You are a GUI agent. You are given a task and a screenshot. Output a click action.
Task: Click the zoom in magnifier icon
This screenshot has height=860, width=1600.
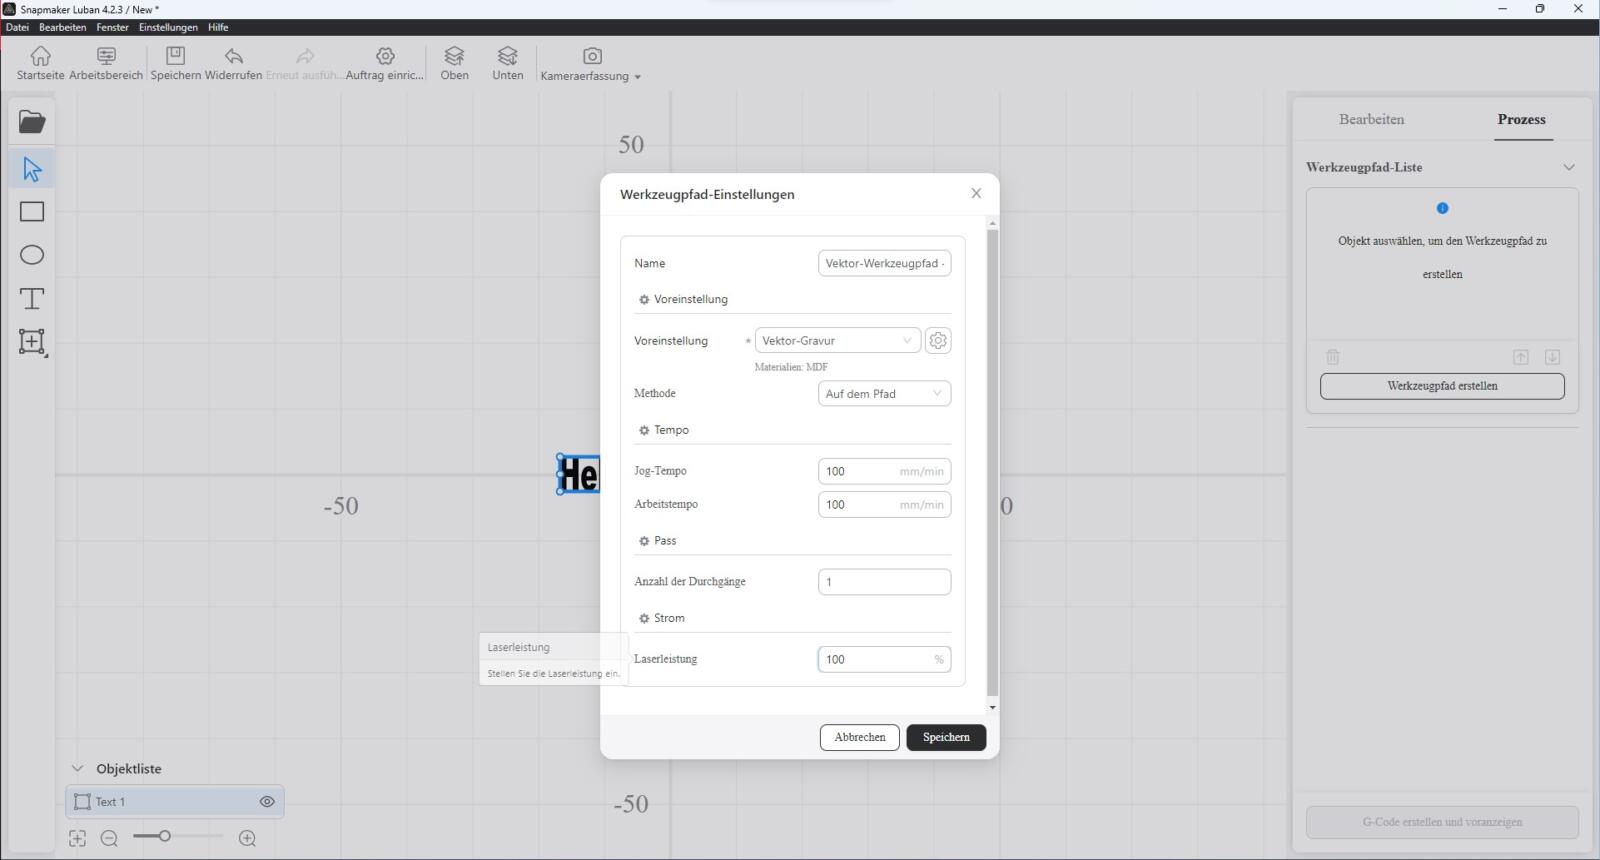[248, 839]
